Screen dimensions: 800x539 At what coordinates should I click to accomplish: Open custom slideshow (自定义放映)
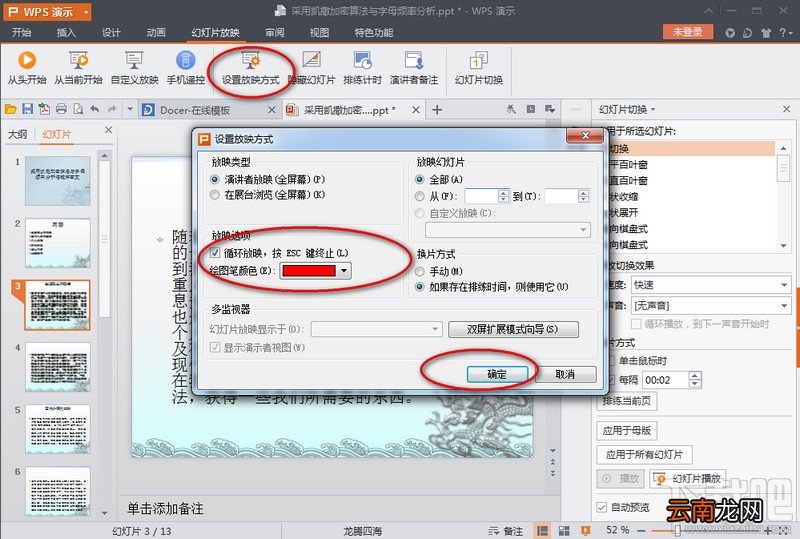pos(134,67)
